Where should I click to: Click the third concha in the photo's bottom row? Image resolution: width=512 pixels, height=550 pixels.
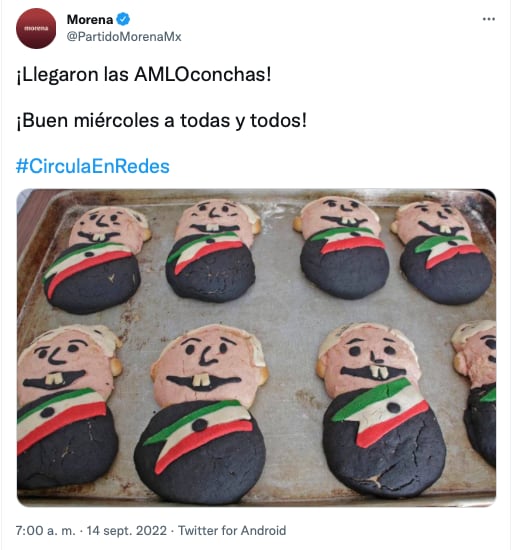(380, 410)
